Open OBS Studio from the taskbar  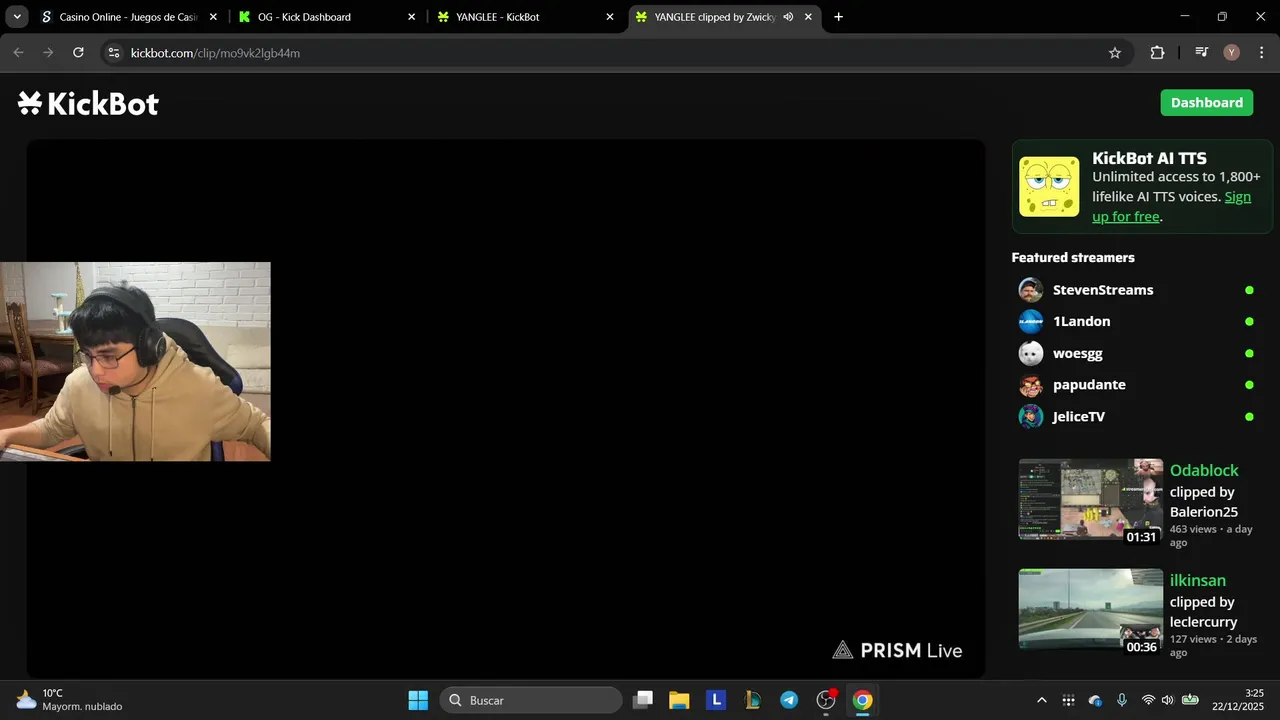click(x=826, y=700)
